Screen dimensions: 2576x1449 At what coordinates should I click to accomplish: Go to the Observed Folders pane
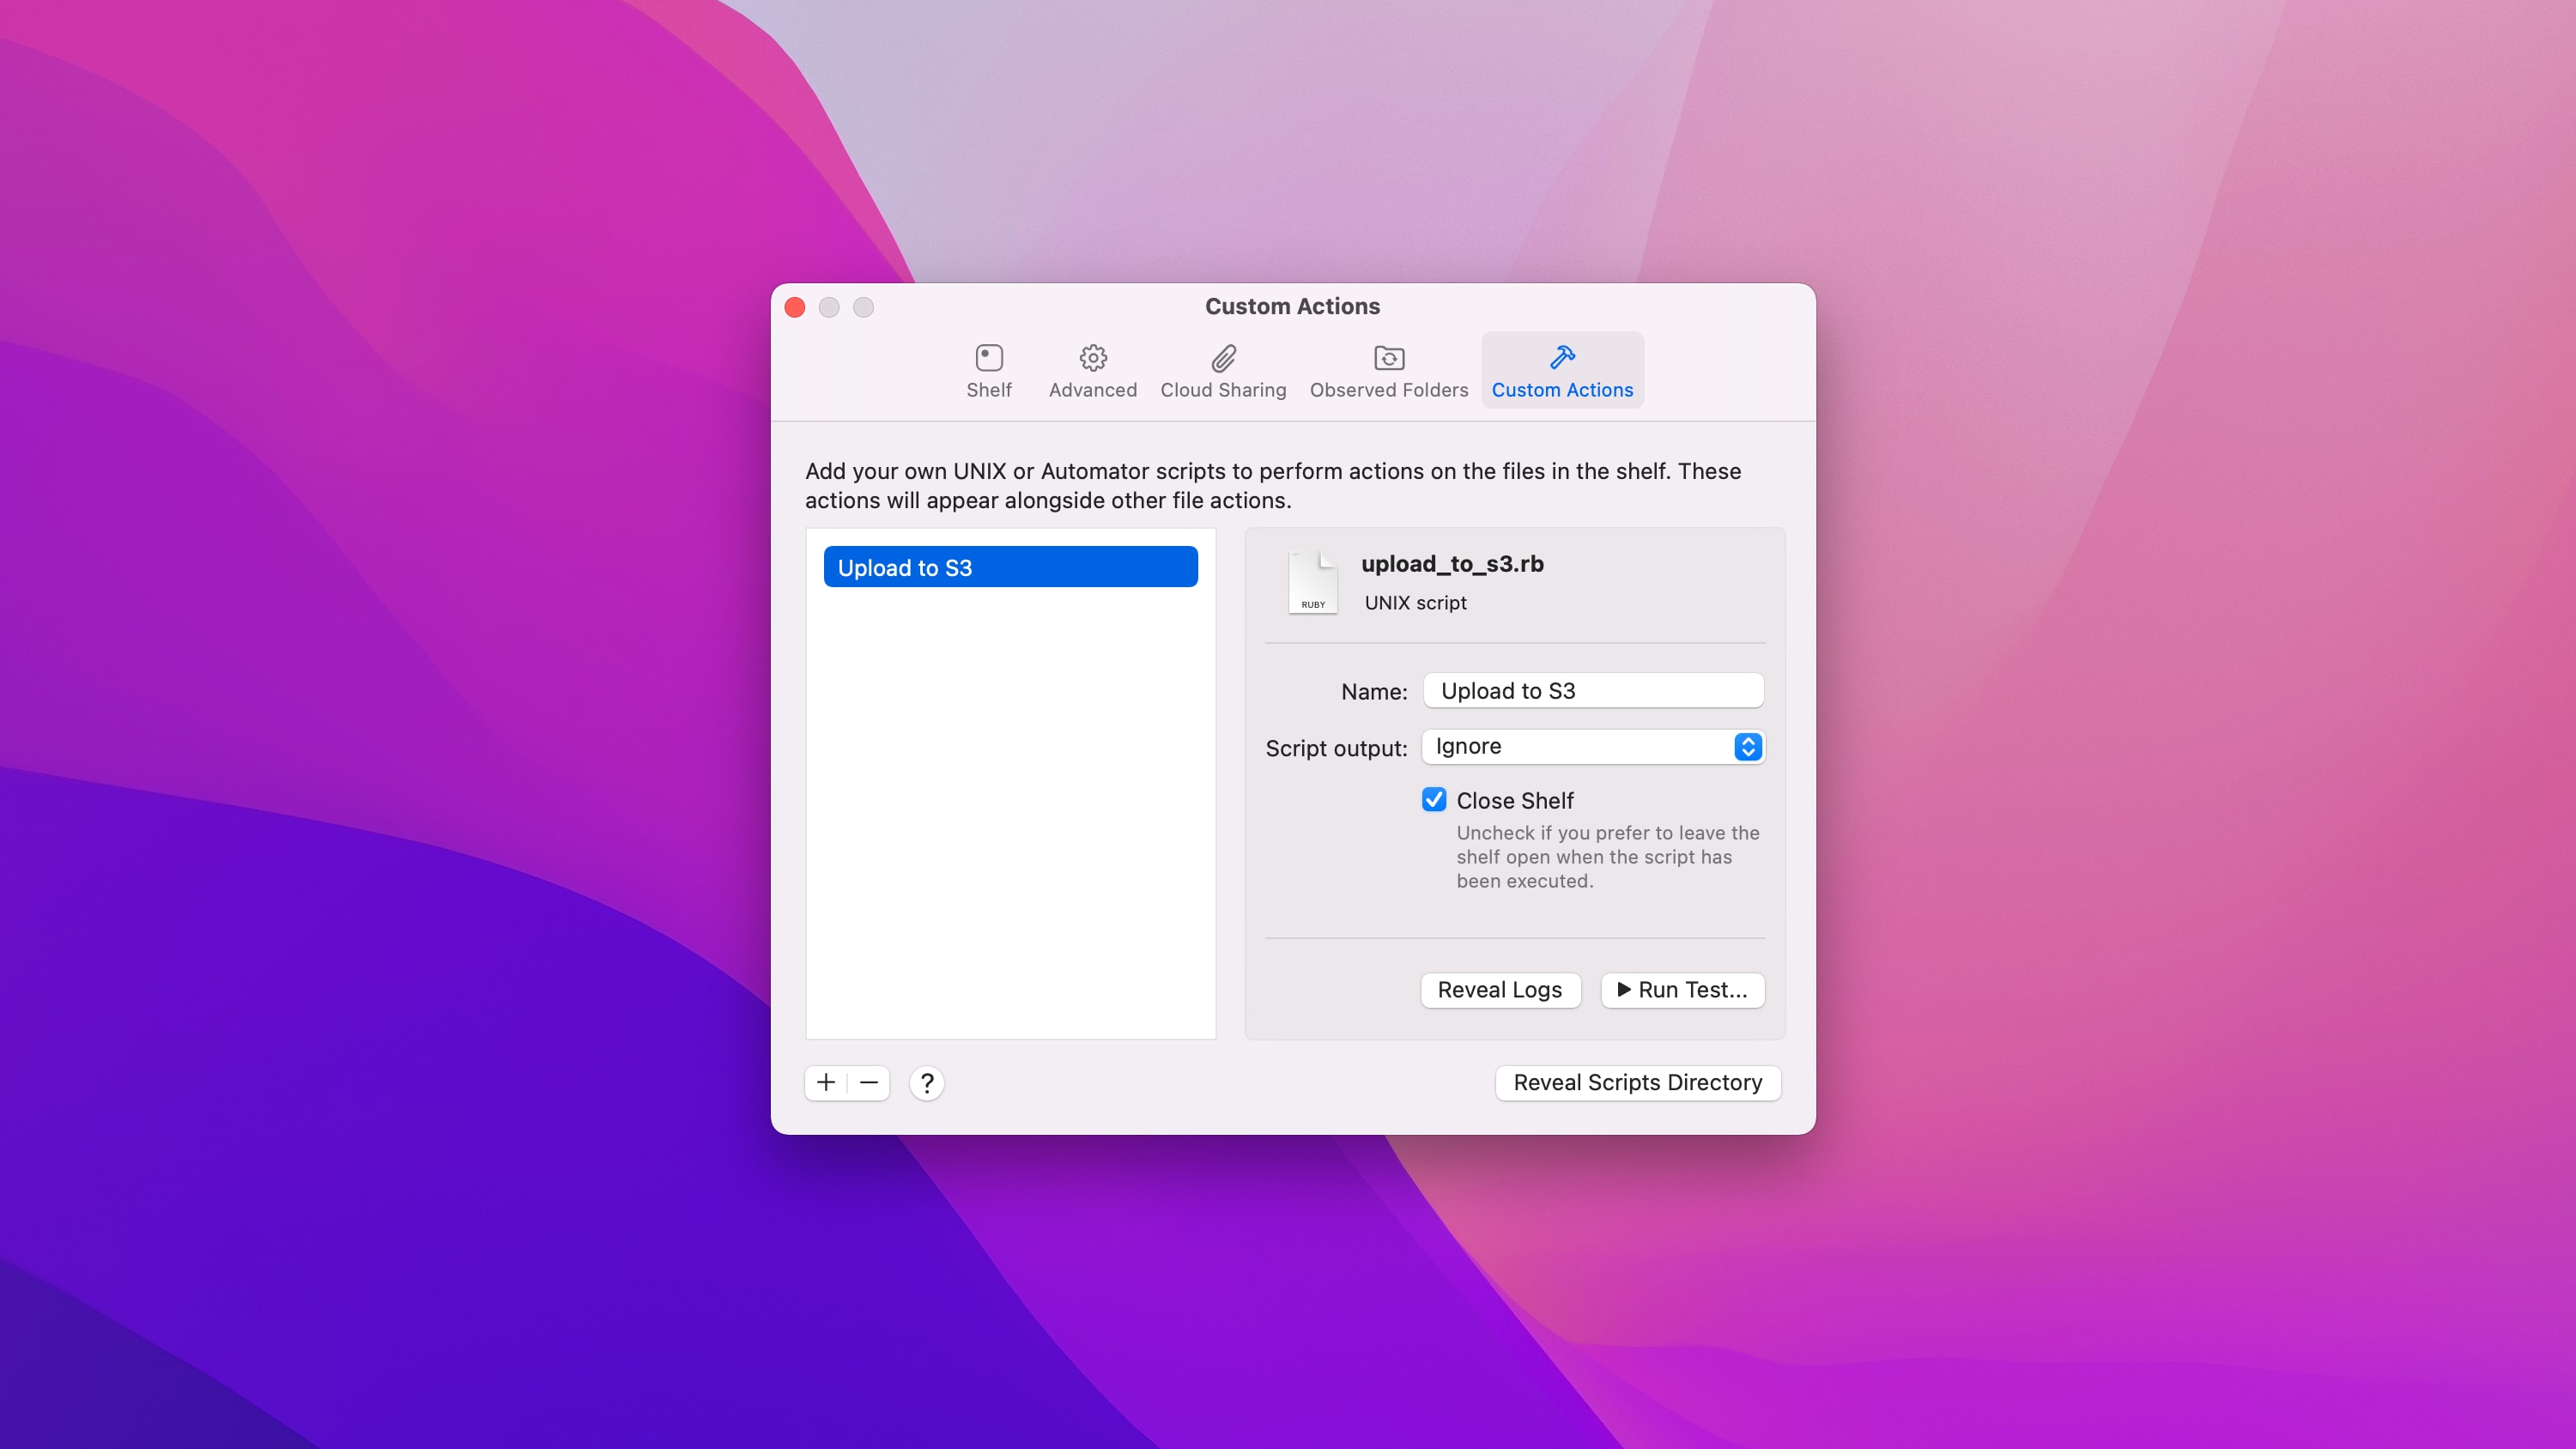coord(1388,370)
